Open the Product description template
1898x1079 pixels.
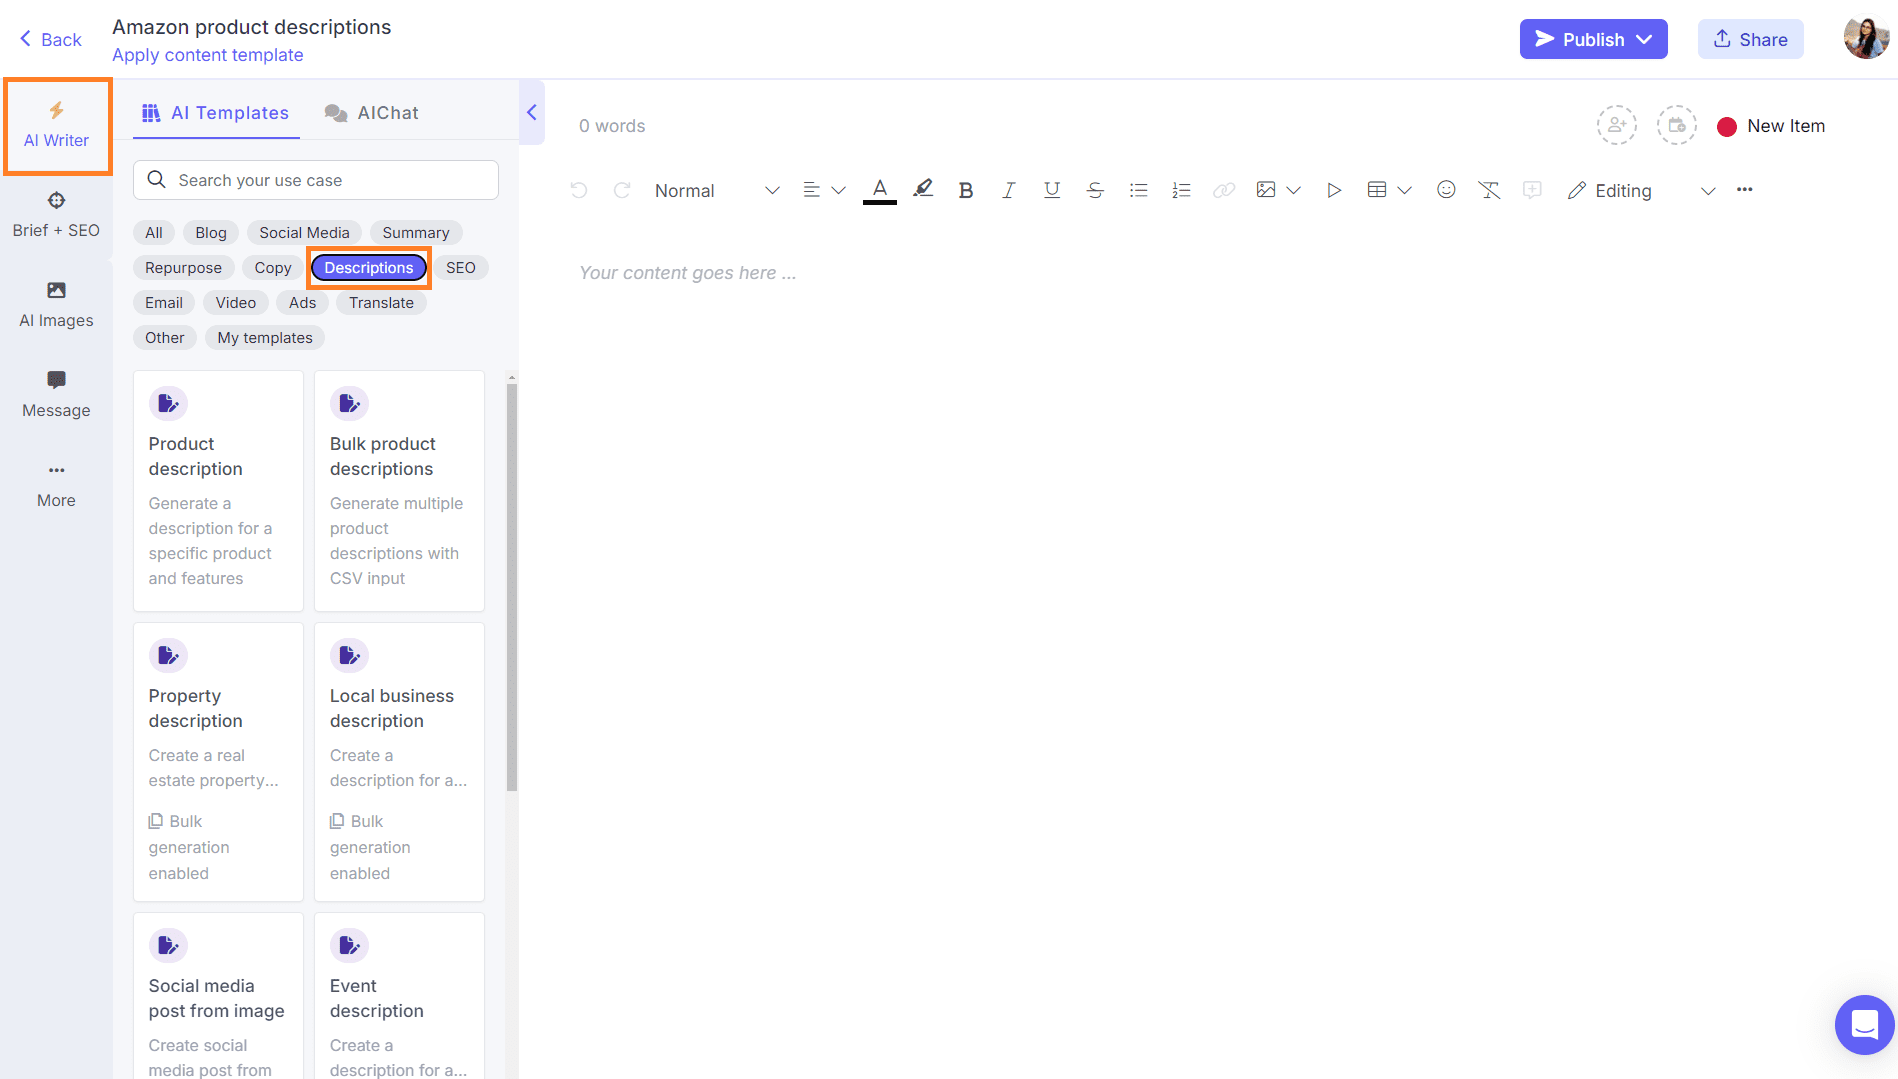pyautogui.click(x=218, y=491)
